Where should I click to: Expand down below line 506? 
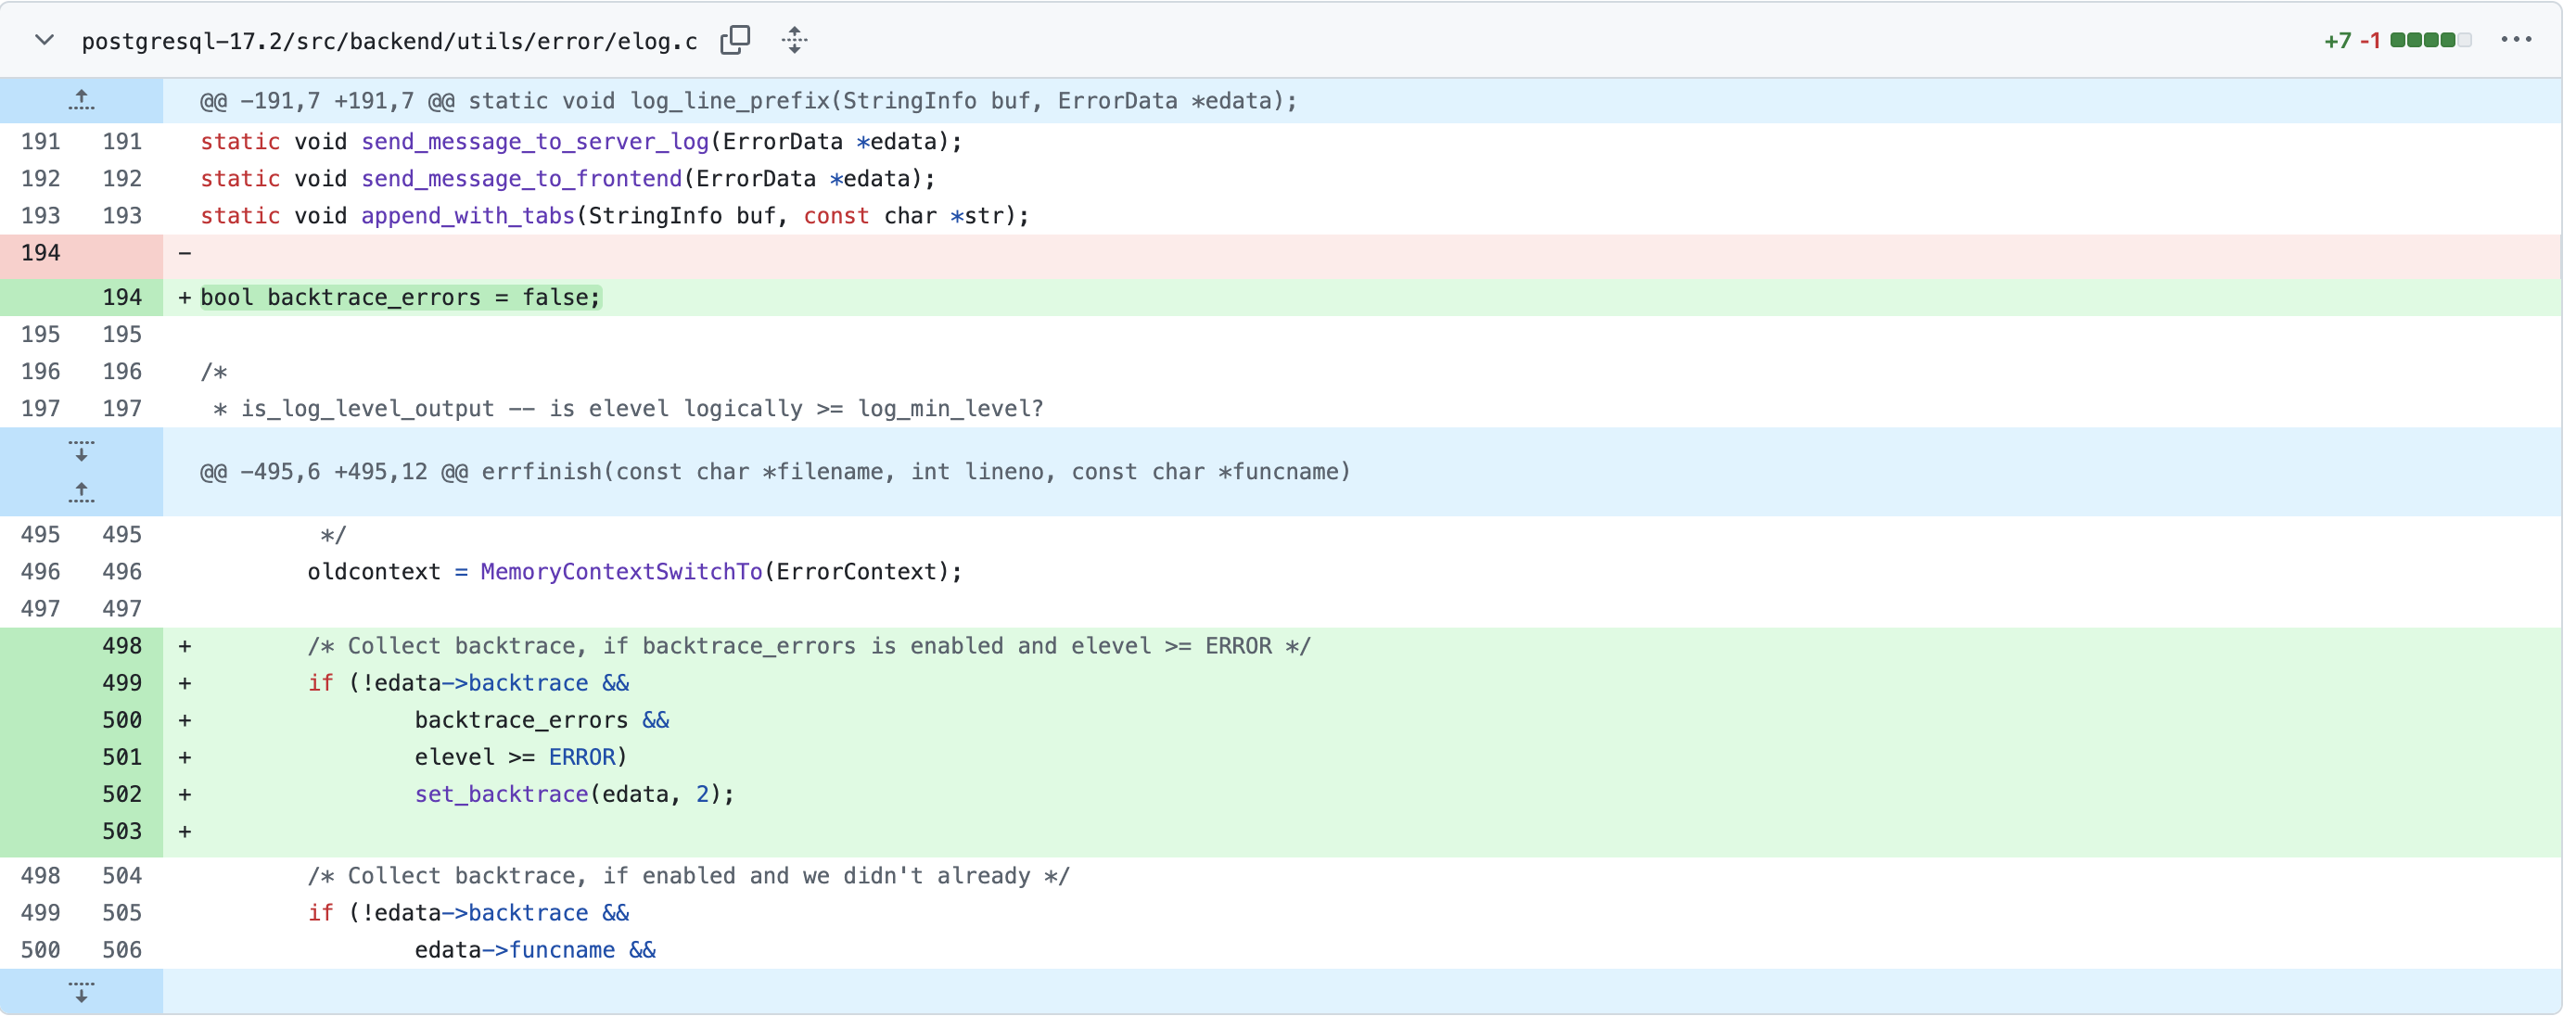click(x=81, y=992)
